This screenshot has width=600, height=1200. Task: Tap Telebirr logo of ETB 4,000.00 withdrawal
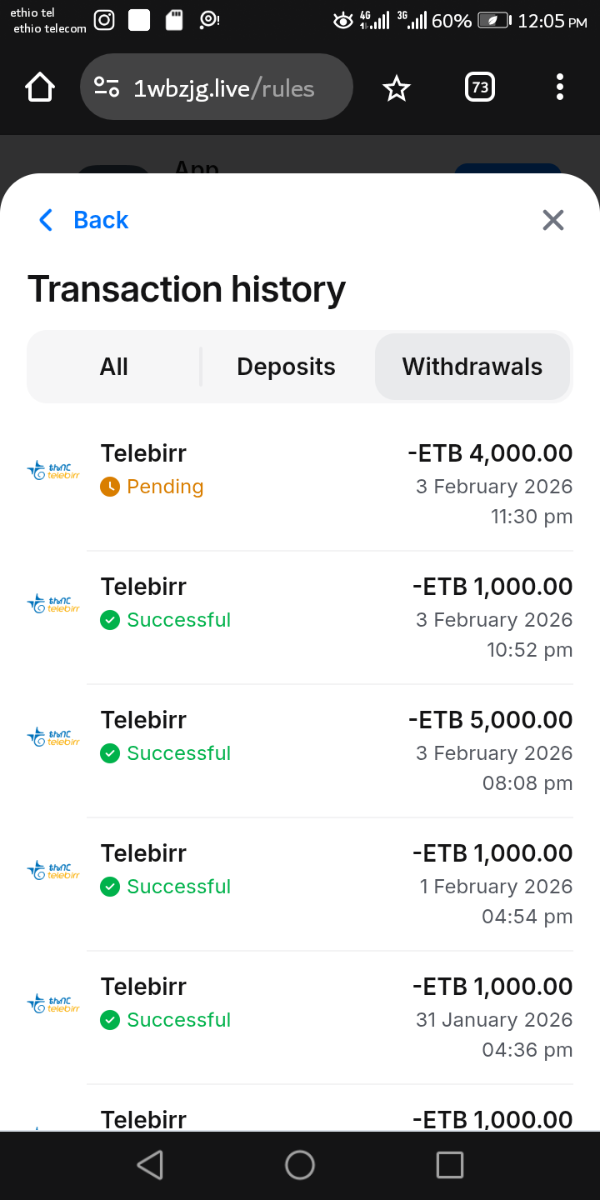point(52,470)
